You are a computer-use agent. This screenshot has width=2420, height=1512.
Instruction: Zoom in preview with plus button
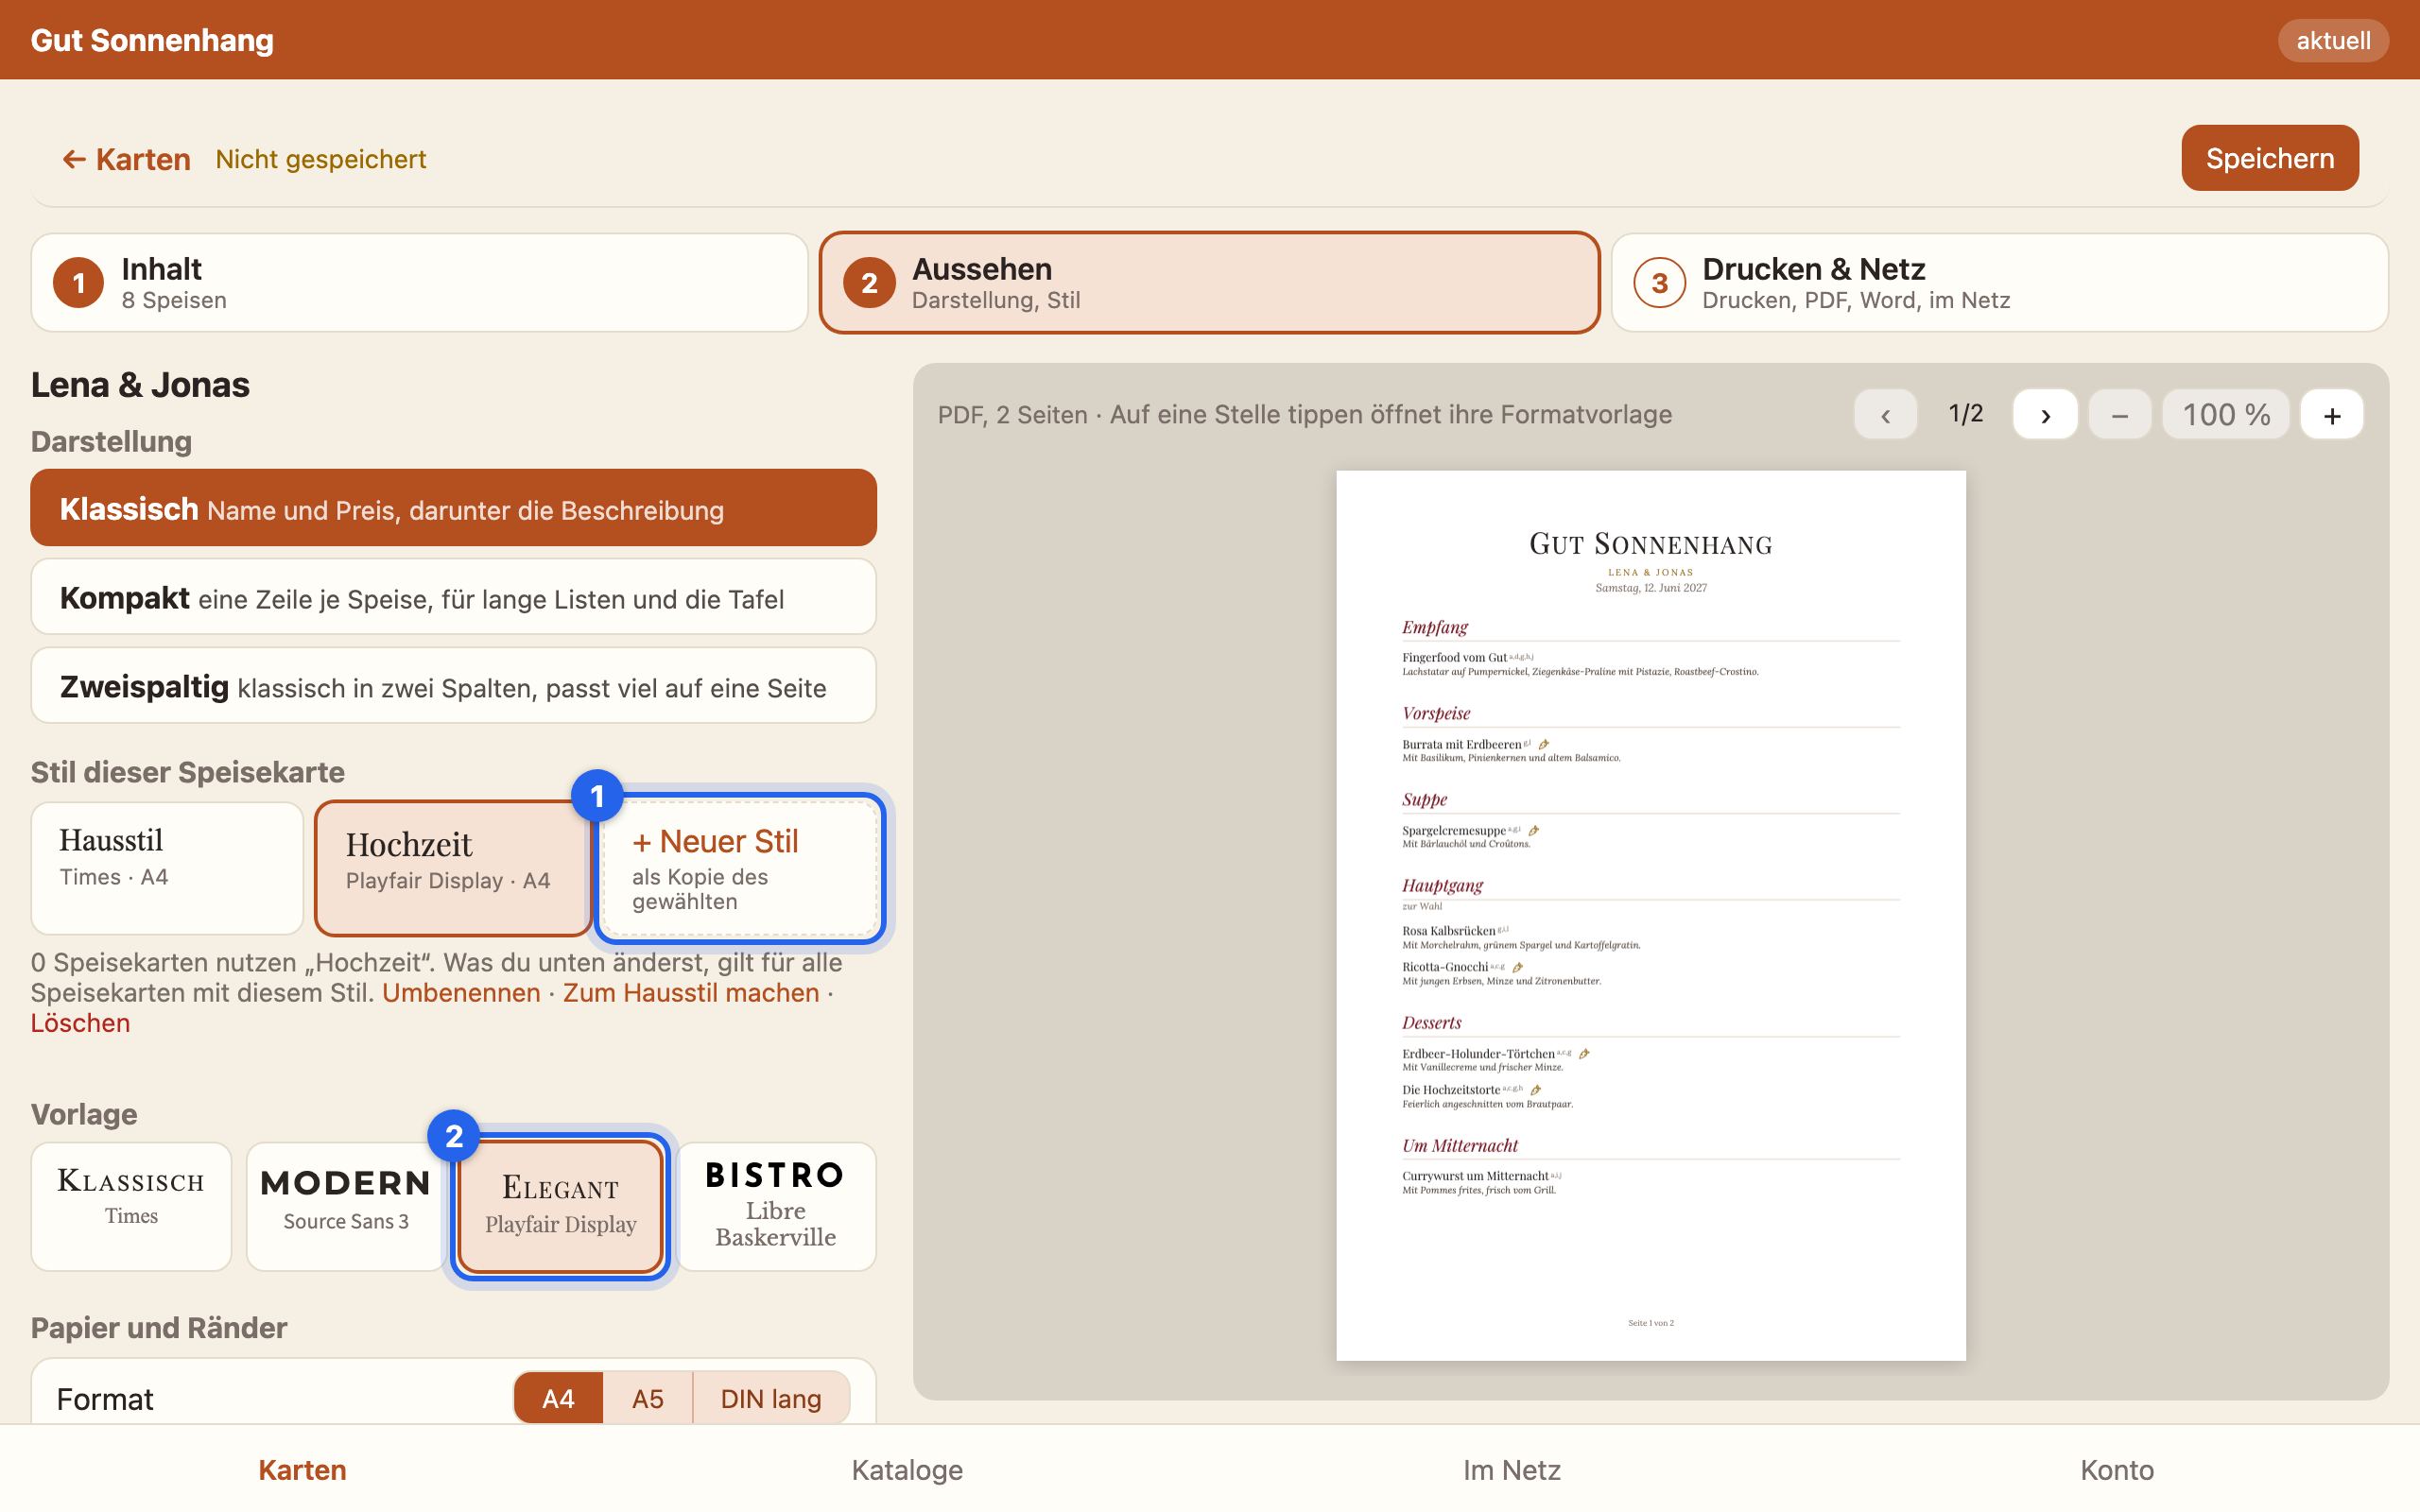(2332, 414)
